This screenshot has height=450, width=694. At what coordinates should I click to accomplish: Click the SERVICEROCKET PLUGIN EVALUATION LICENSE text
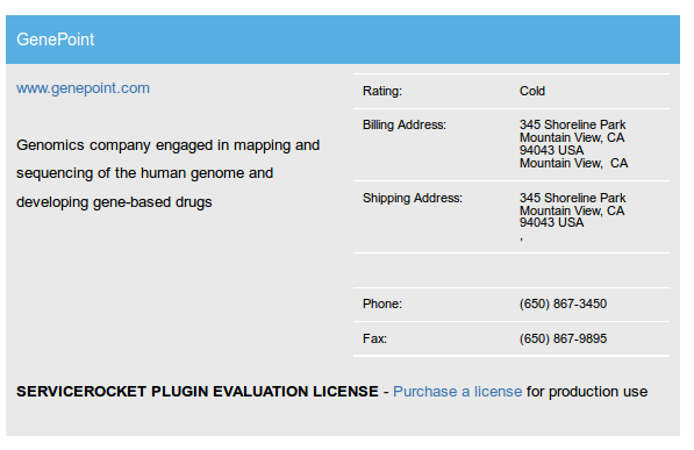click(x=197, y=391)
